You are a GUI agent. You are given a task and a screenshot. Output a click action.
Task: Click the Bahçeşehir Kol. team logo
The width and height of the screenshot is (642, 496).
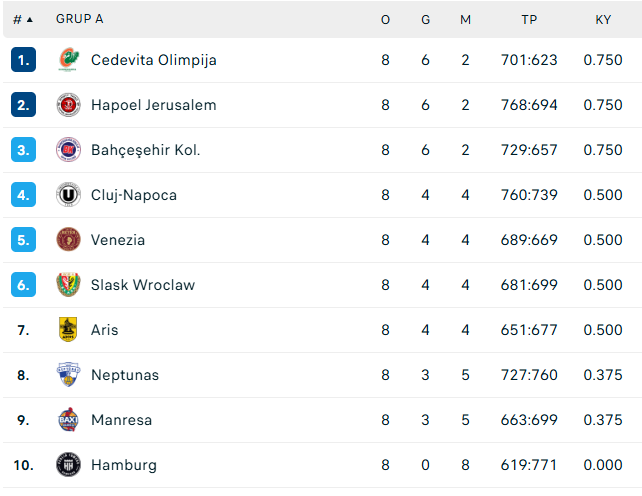tap(68, 150)
